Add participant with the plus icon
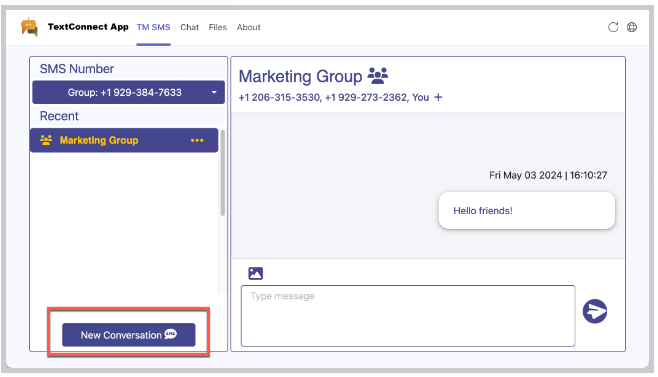This screenshot has width=658, height=377. (x=438, y=97)
